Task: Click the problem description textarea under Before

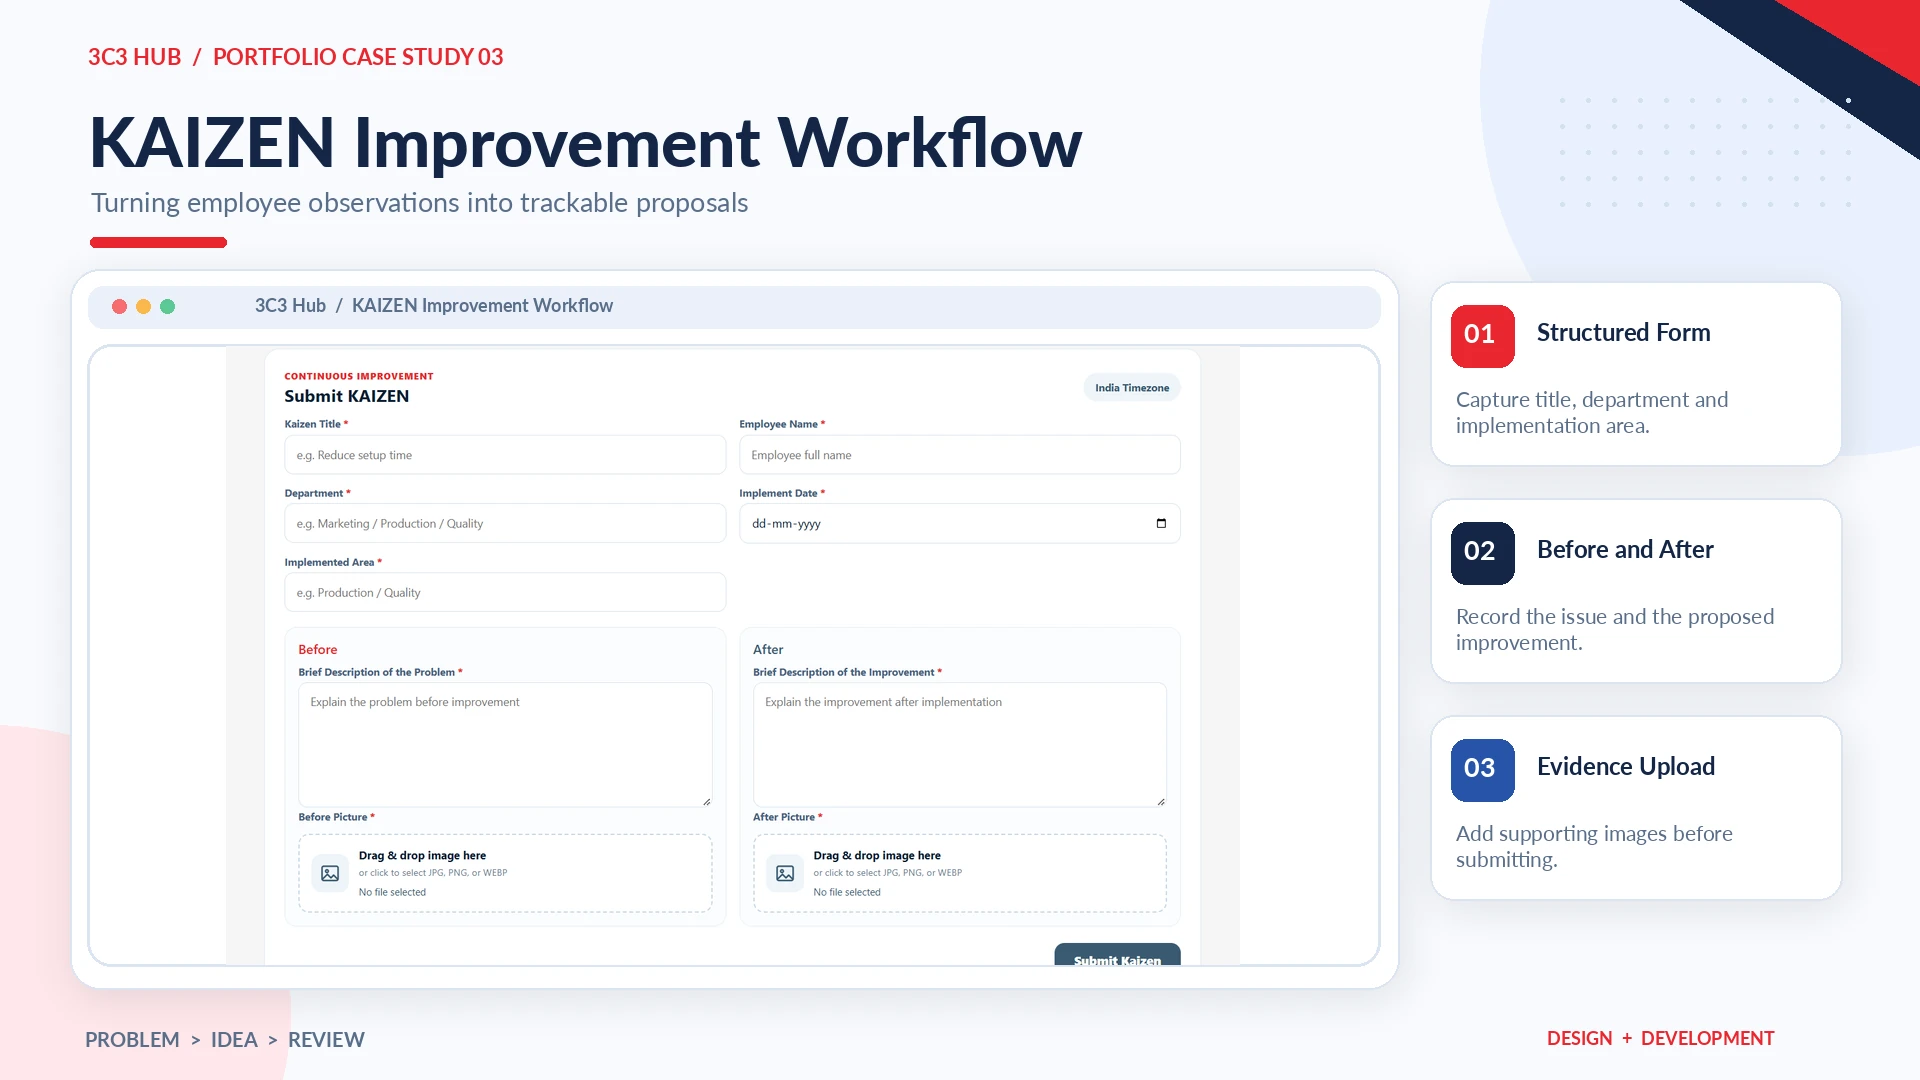Action: coord(505,744)
